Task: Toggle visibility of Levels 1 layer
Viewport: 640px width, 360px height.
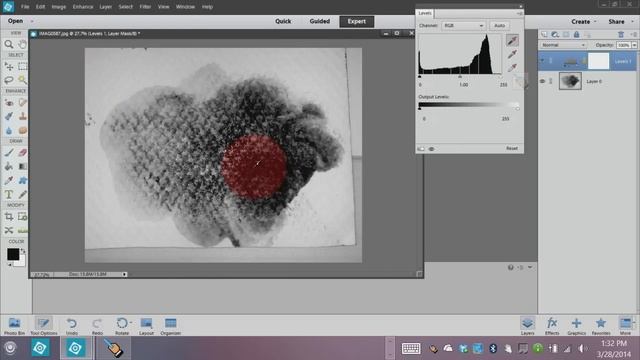Action: 542,61
